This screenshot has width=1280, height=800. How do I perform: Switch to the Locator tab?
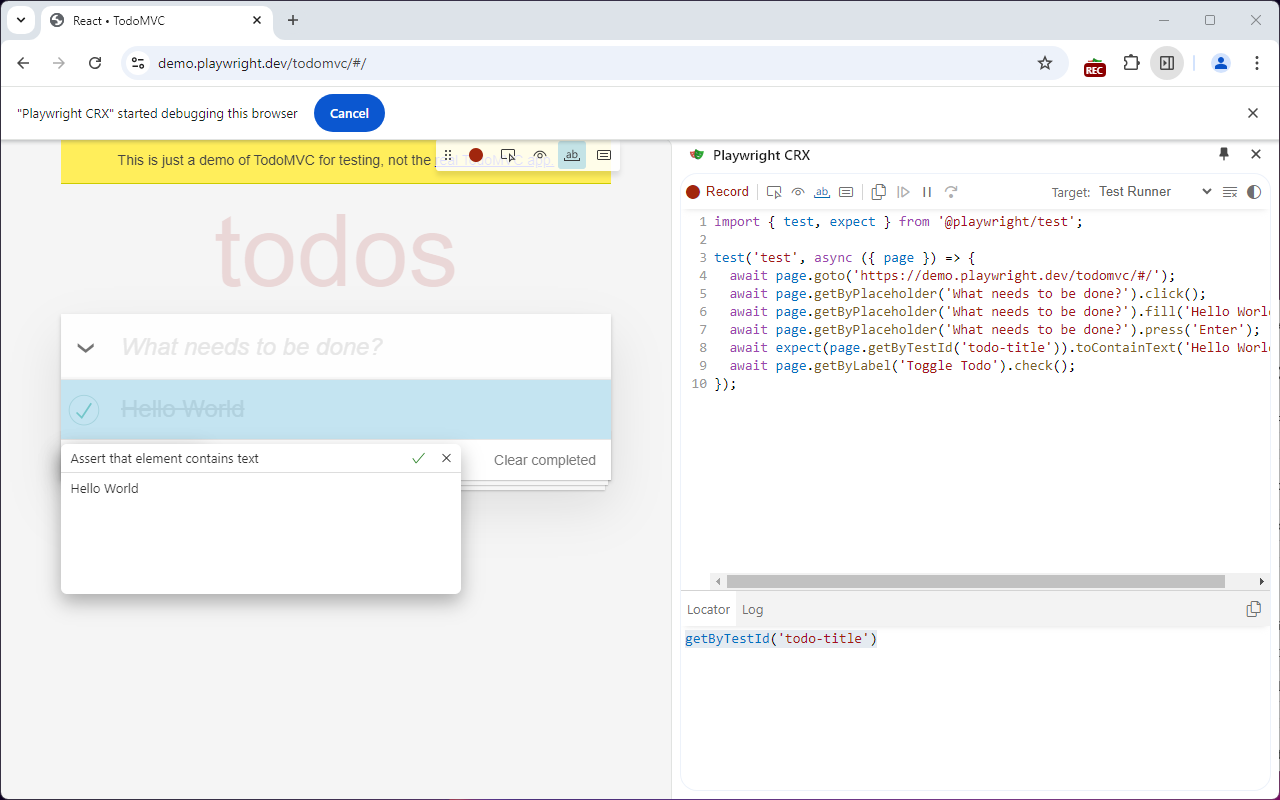[708, 610]
